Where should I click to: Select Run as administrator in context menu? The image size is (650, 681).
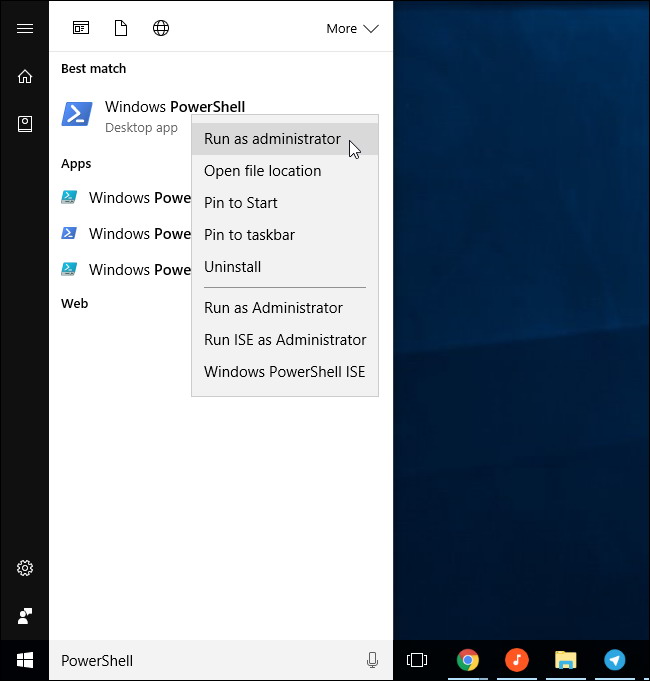[x=272, y=139]
